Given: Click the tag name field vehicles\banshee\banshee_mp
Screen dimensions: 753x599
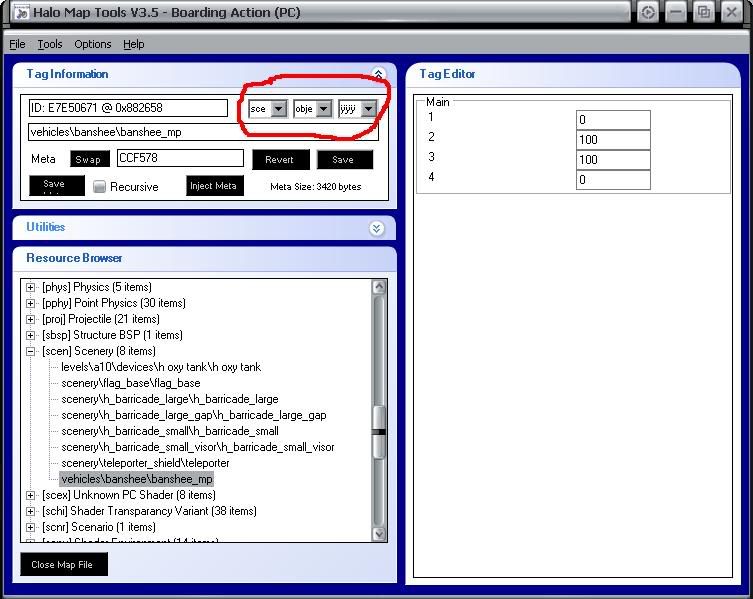Looking at the screenshot, I should (x=203, y=132).
